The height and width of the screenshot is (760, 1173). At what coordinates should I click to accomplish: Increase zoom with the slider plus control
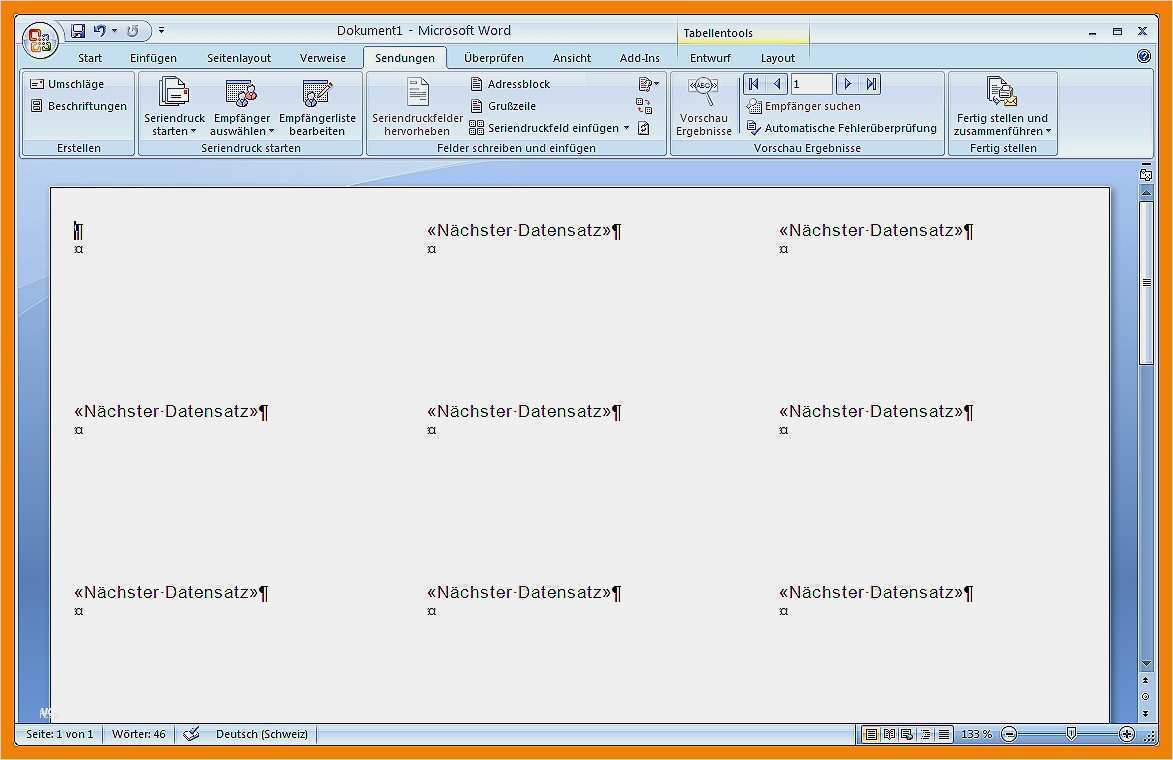click(1127, 732)
